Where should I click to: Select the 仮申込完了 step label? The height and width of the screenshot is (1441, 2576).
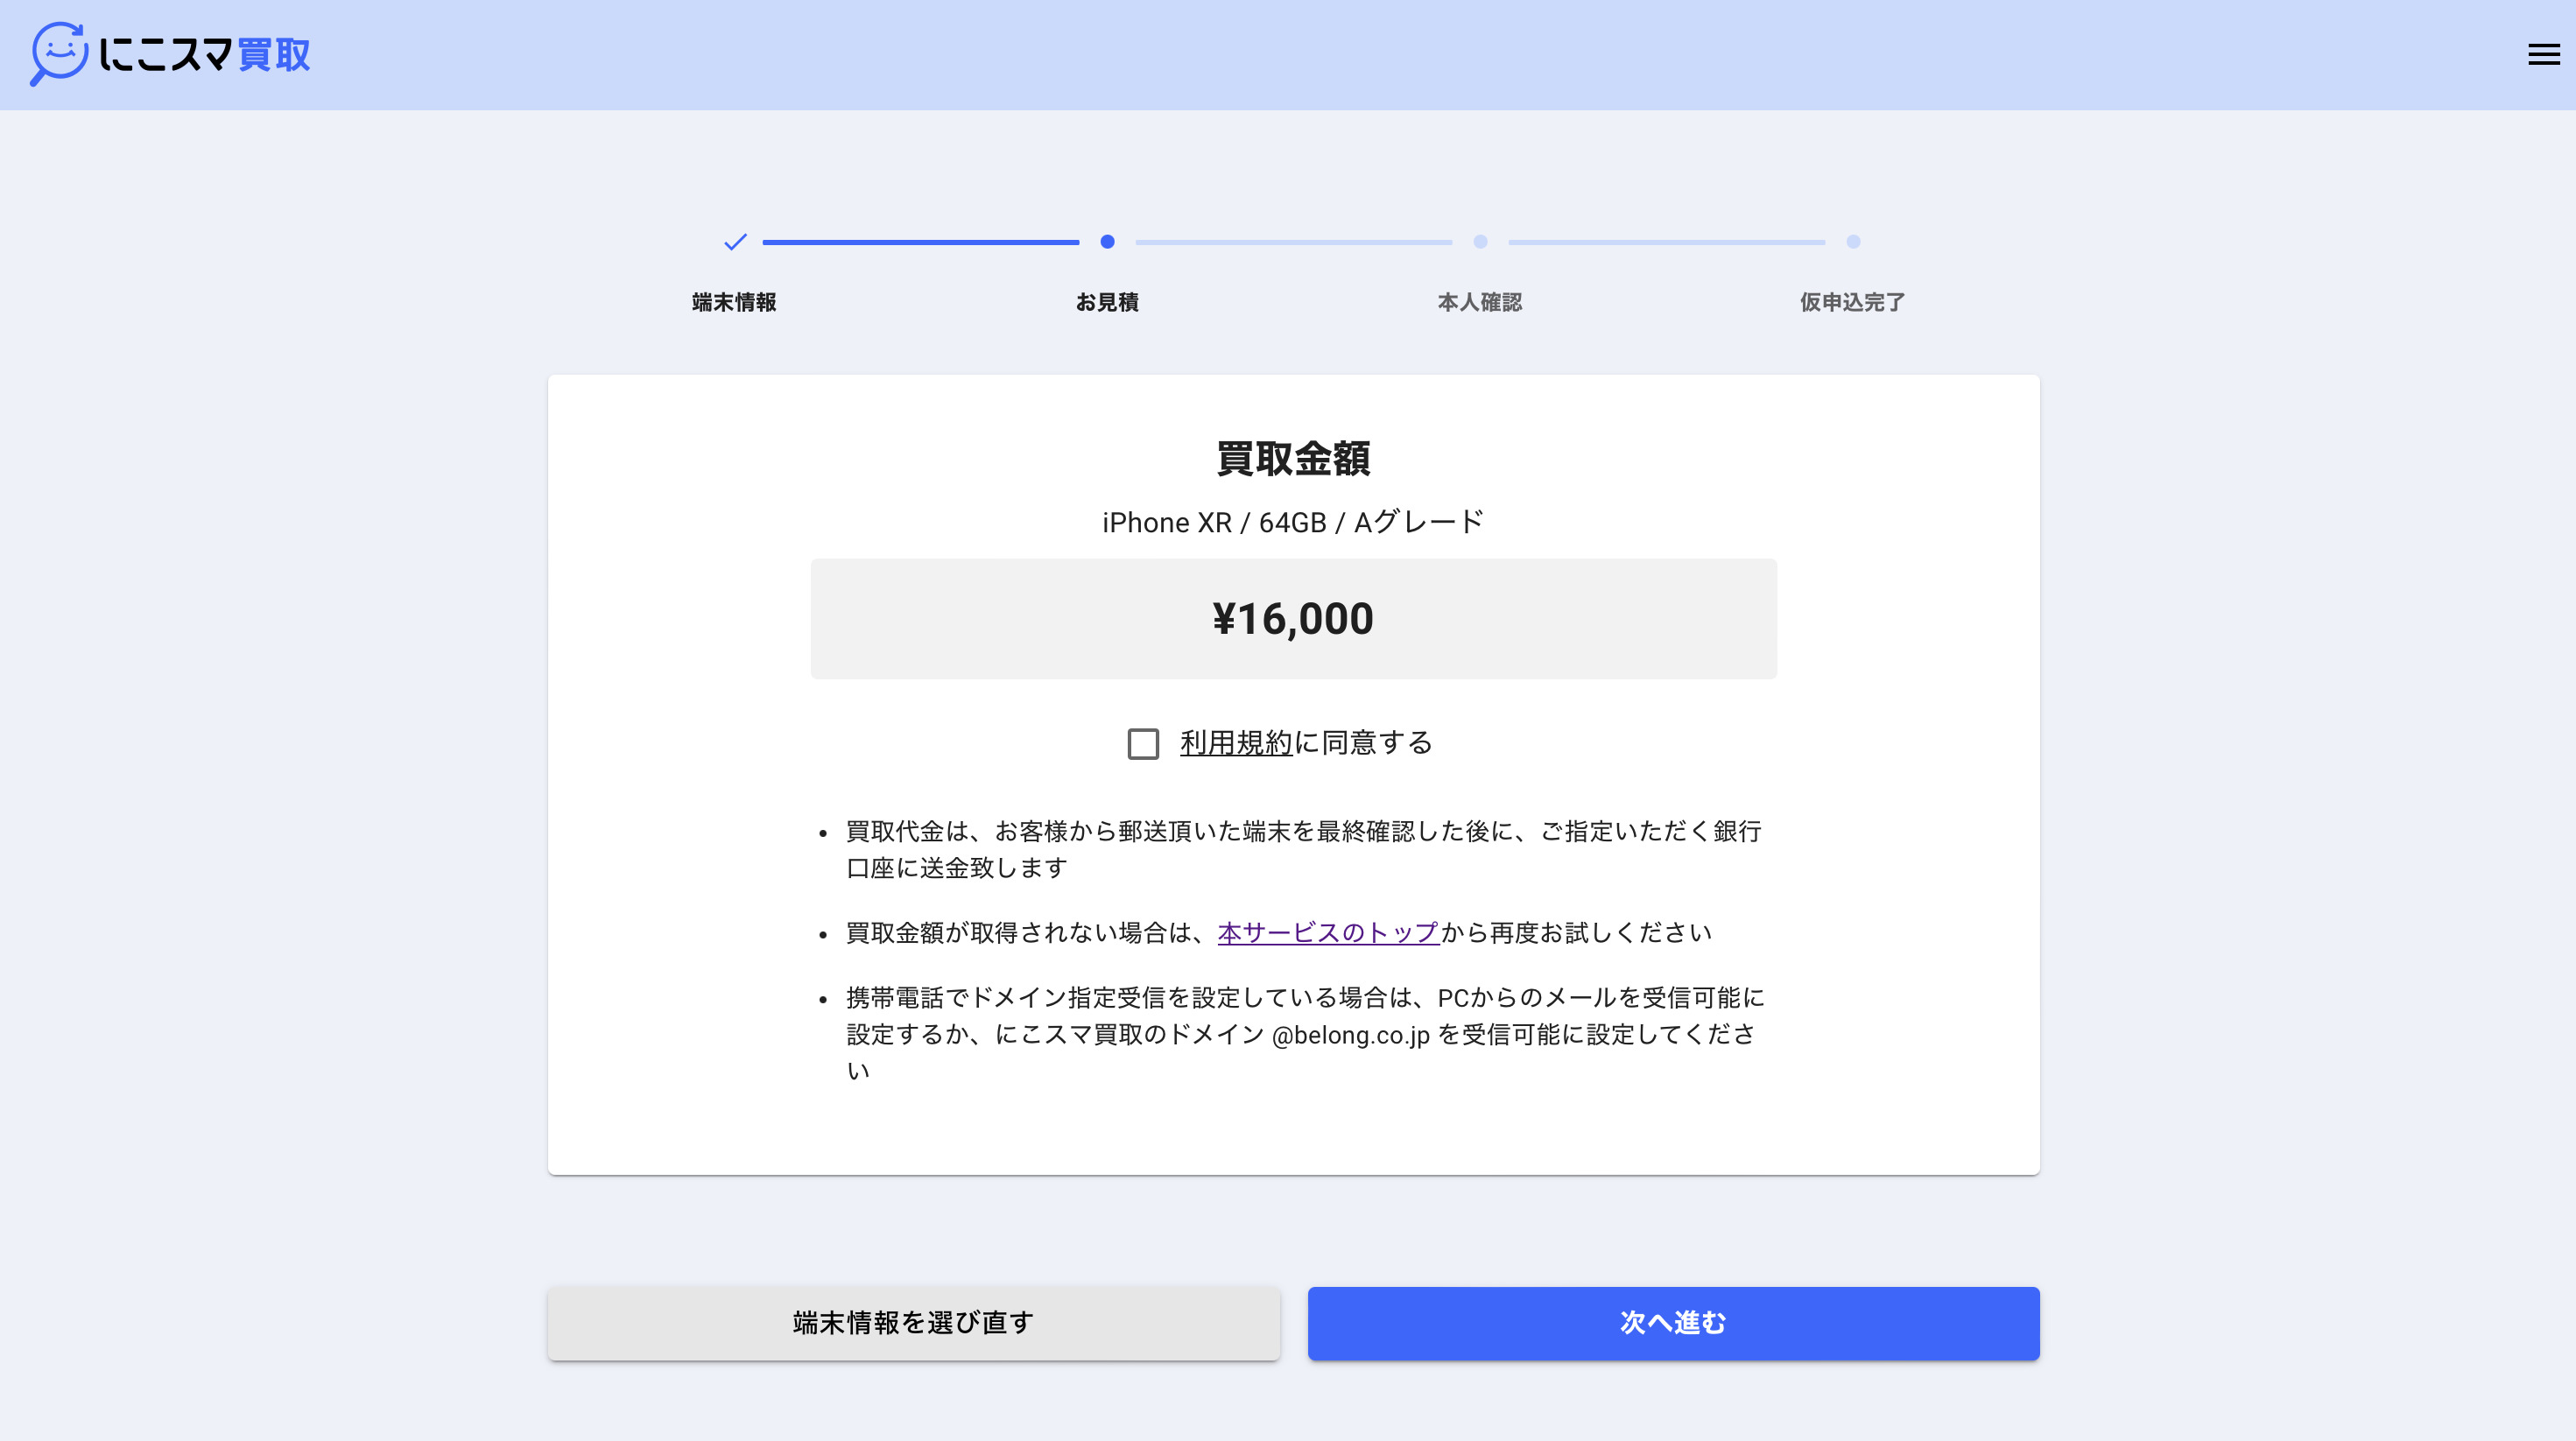pos(1852,302)
